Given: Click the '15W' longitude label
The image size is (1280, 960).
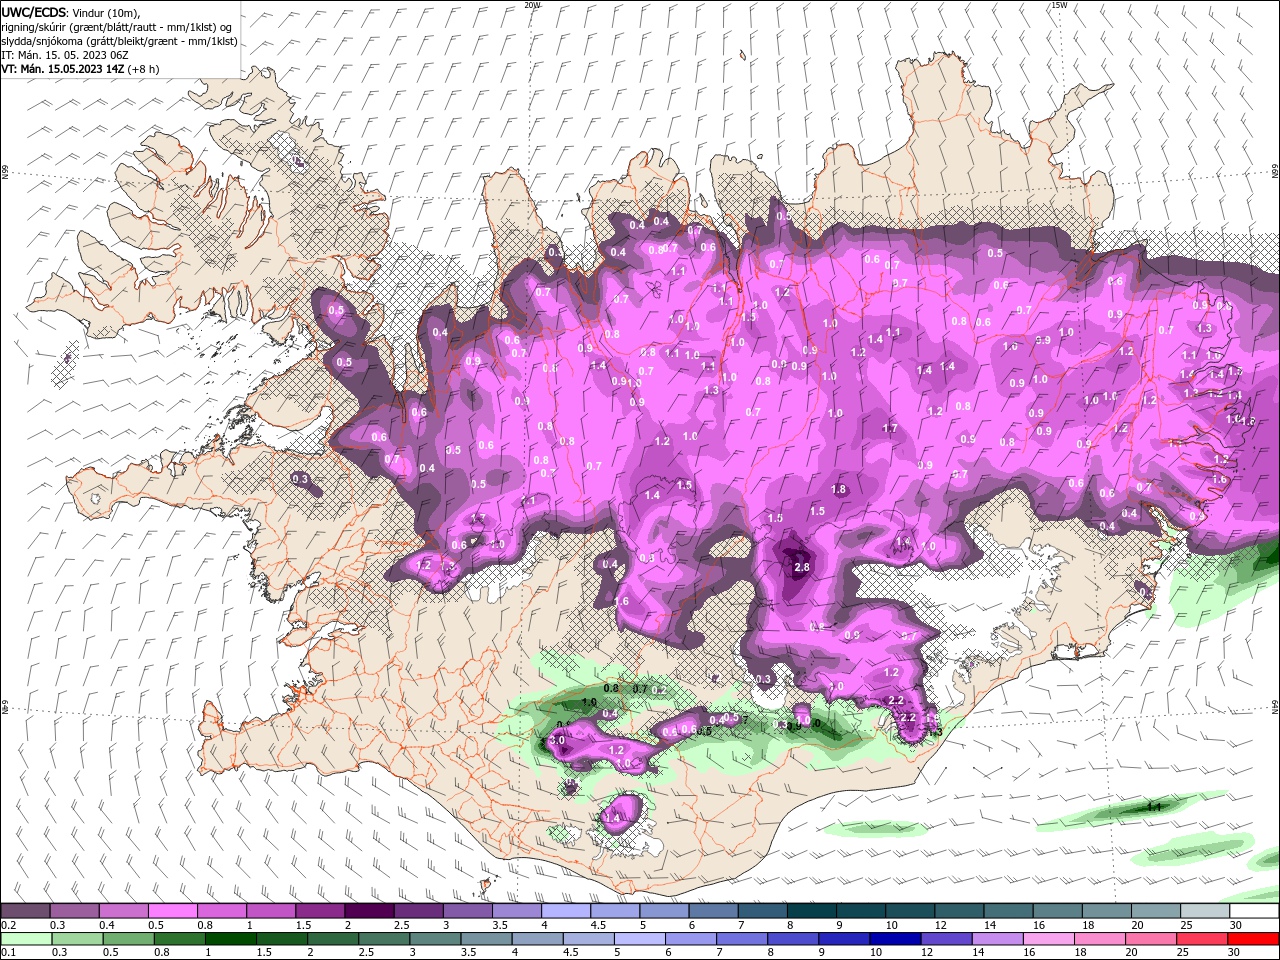Looking at the screenshot, I should (1059, 5).
